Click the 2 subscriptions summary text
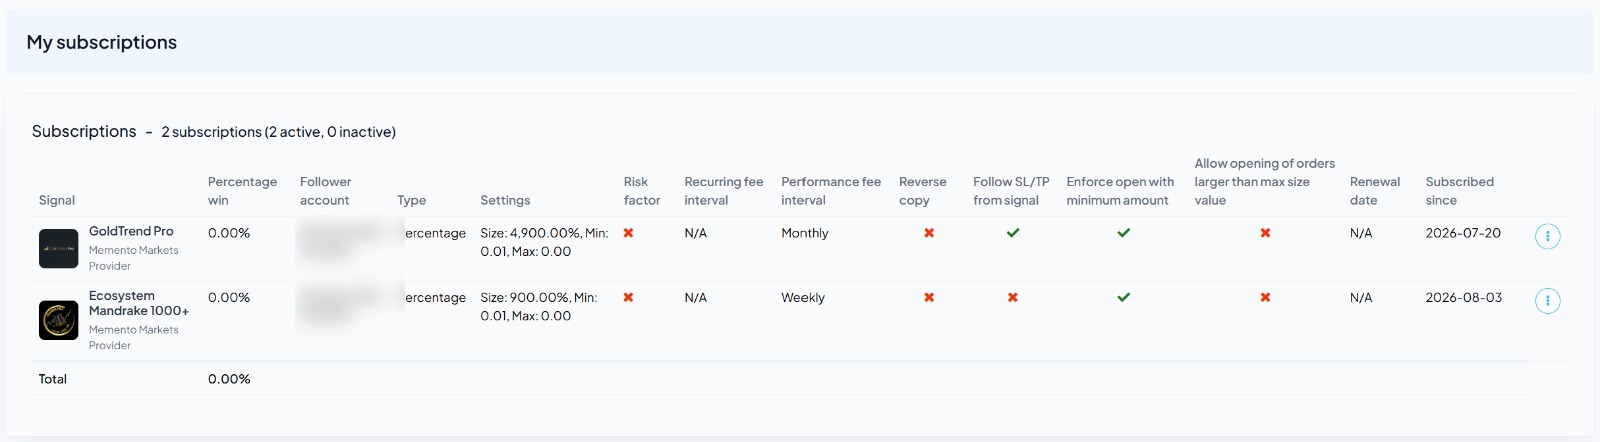 tap(279, 132)
